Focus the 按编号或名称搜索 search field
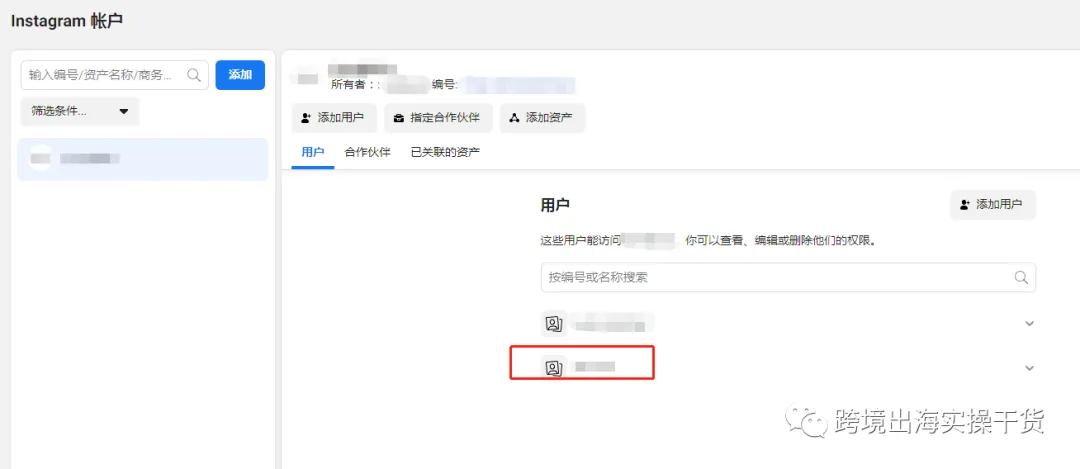This screenshot has height=469, width=1080. (x=788, y=278)
